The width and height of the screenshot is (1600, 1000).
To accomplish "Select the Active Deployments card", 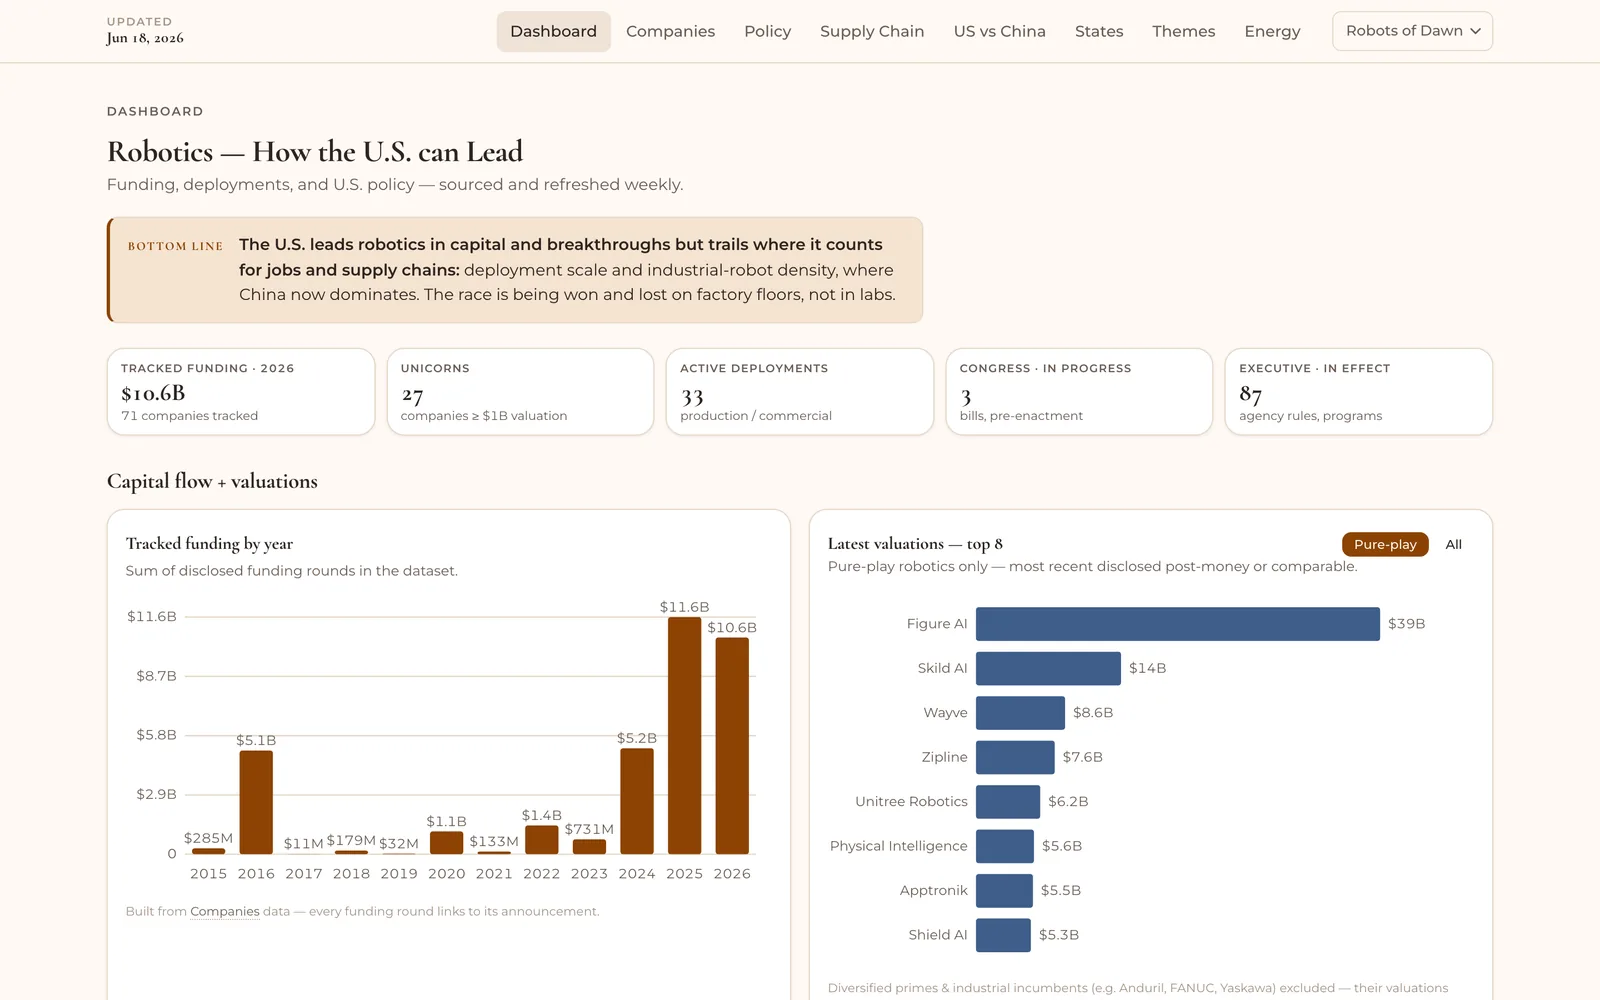I will (x=800, y=392).
